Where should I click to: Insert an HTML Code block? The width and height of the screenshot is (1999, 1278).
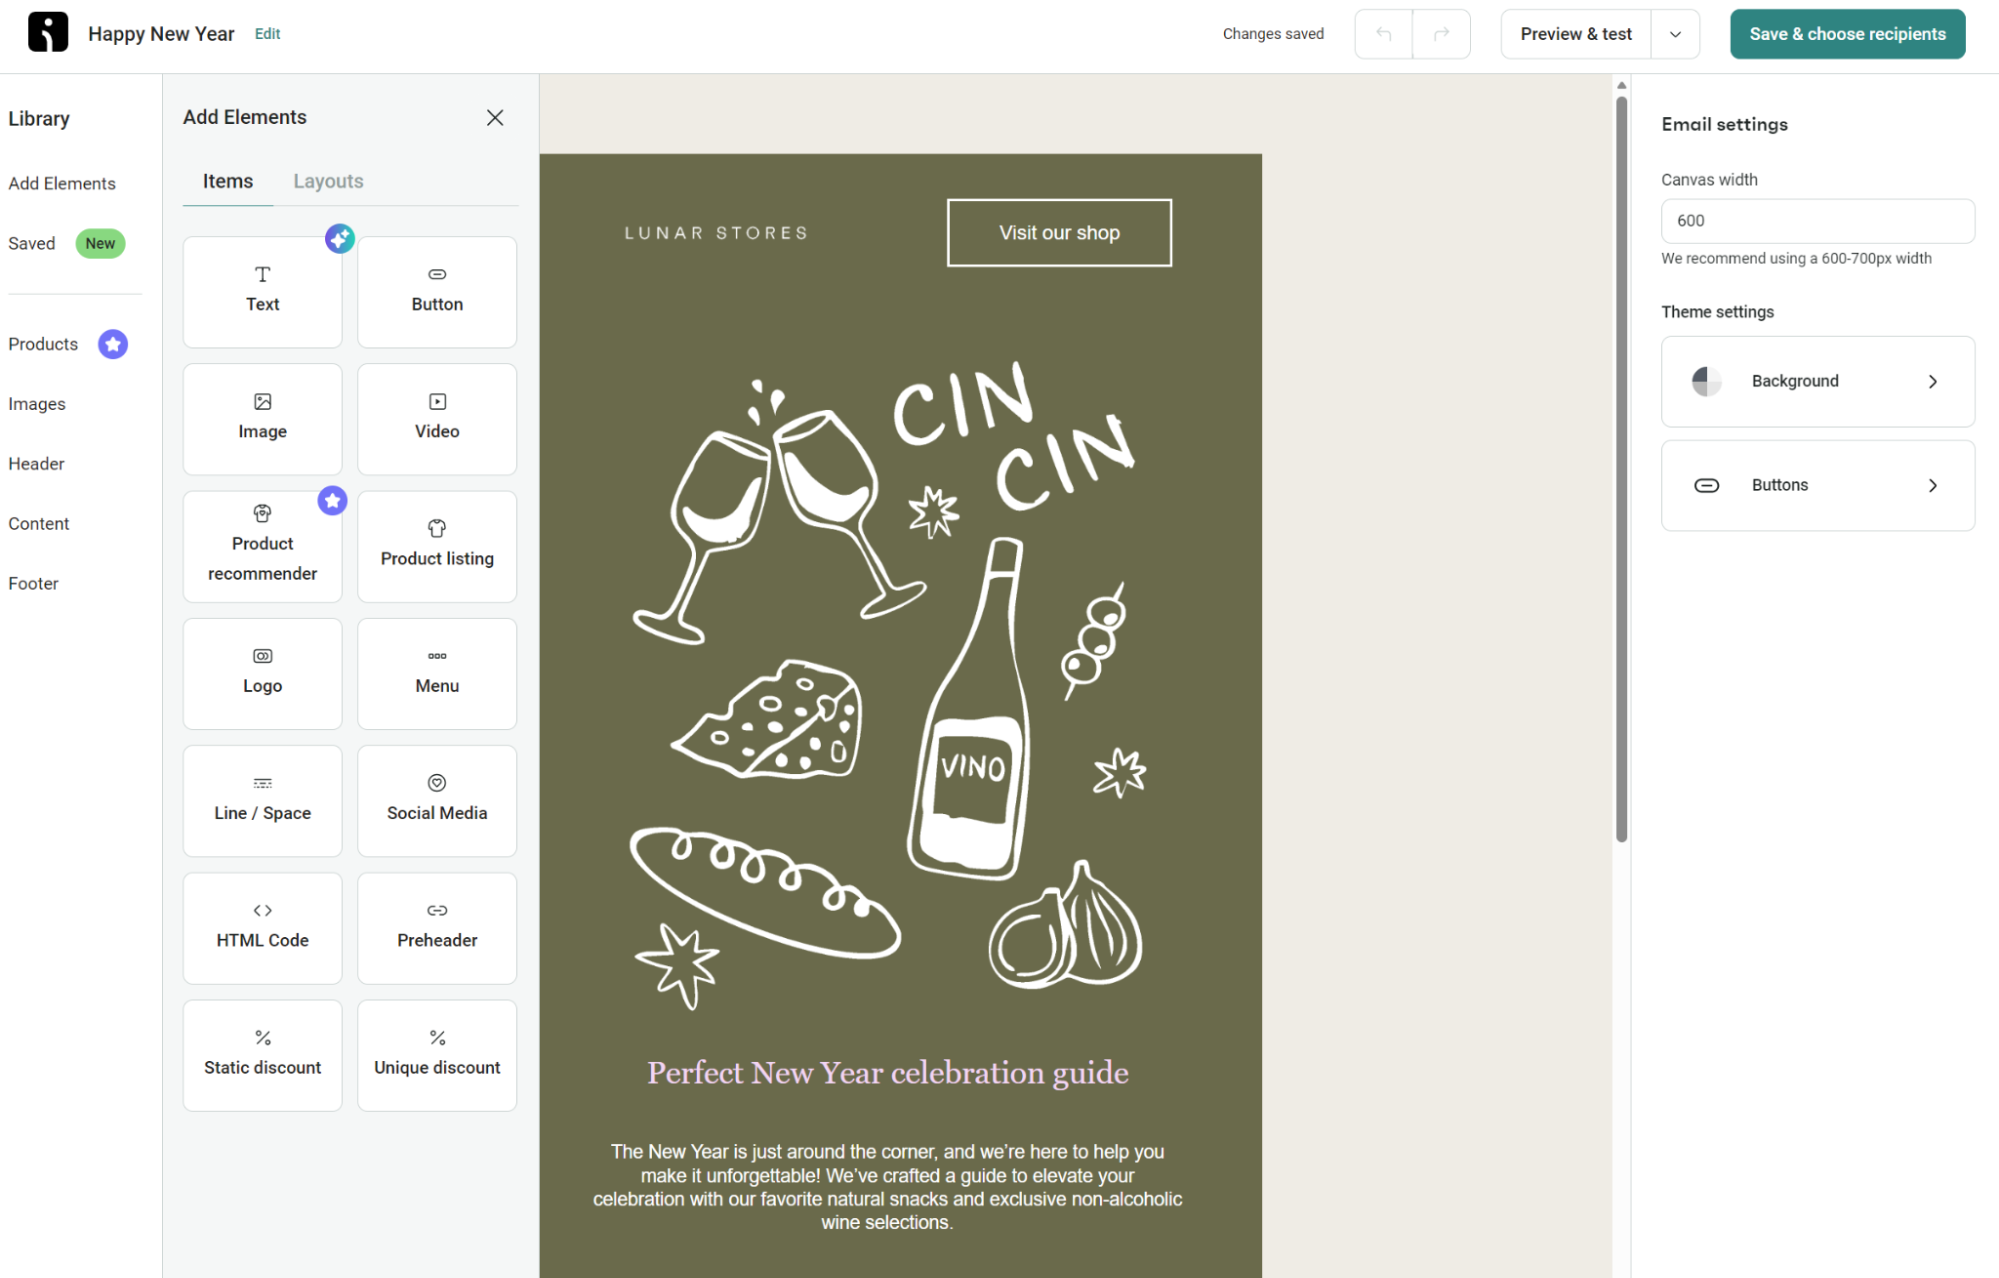point(262,927)
